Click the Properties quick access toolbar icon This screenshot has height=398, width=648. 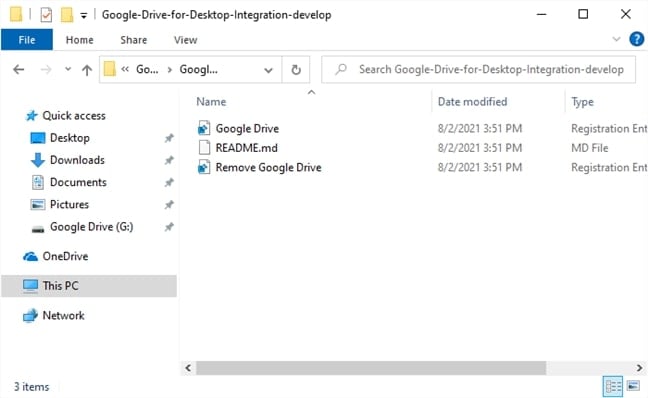pyautogui.click(x=46, y=15)
